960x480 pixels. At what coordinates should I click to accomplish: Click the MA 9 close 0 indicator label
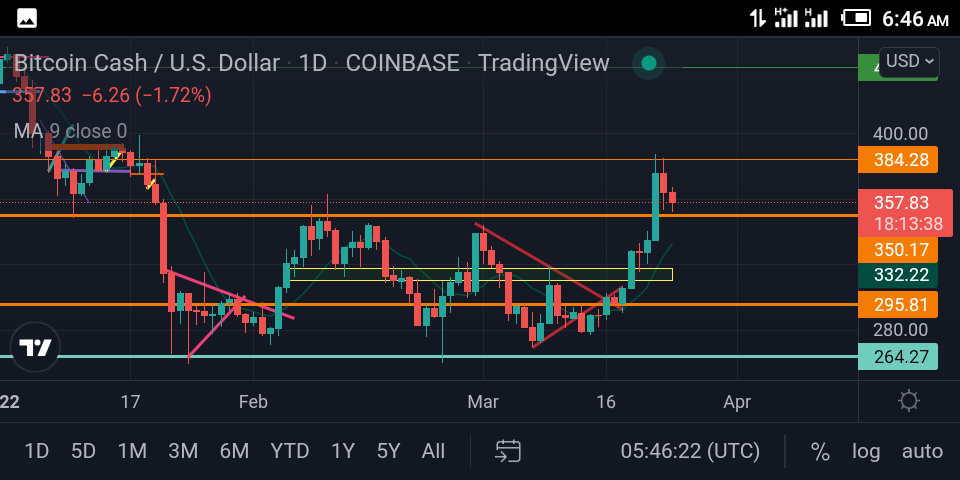(x=70, y=131)
